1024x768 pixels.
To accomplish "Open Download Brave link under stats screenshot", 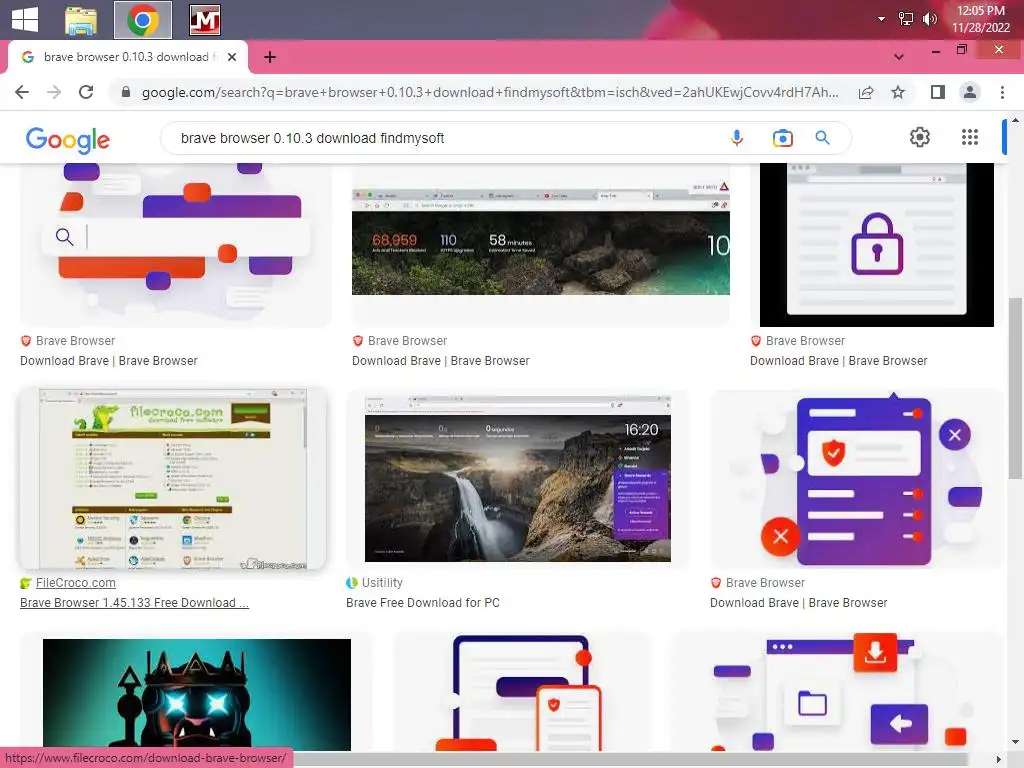I will point(441,360).
